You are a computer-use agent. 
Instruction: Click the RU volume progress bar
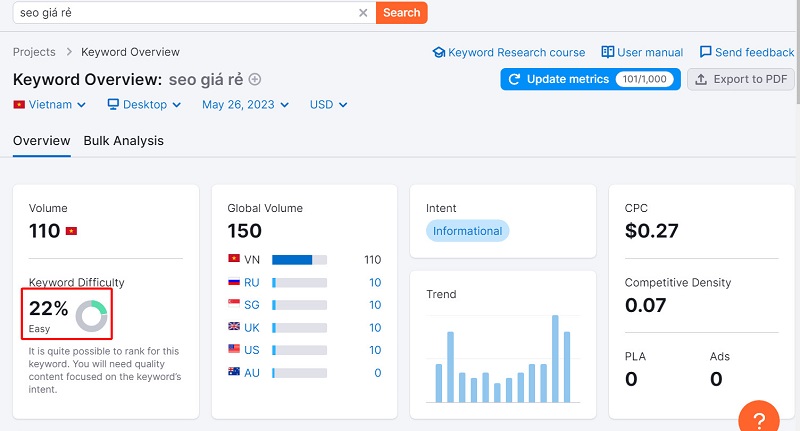point(299,283)
